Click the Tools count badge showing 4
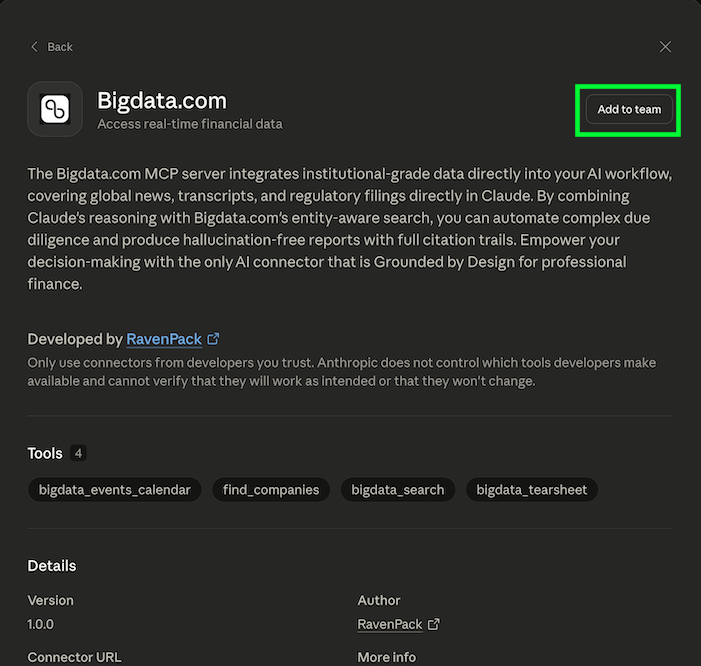Screen dimensions: 701x666 pos(78,453)
